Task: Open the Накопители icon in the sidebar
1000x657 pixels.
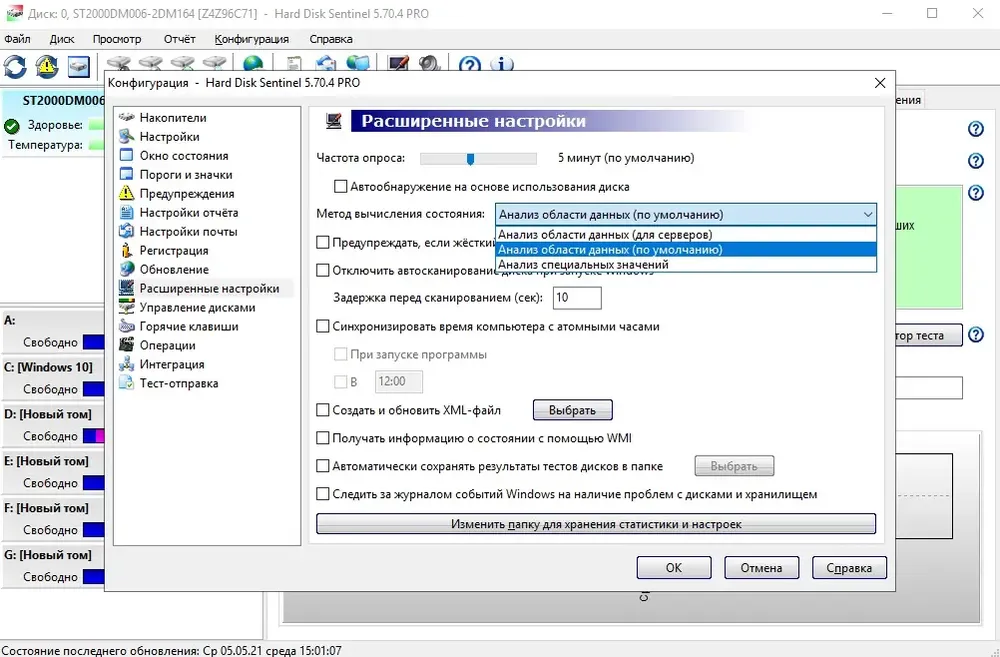Action: pyautogui.click(x=127, y=117)
